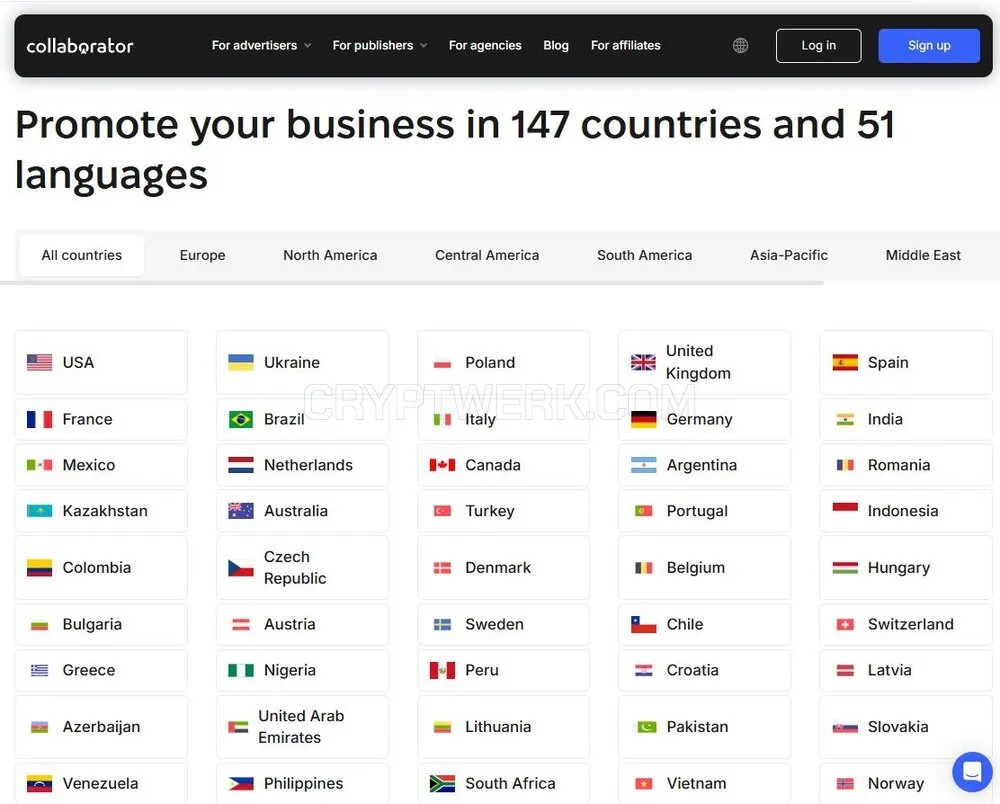The height and width of the screenshot is (804, 1000).
Task: Click the France flag icon
Action: (x=40, y=419)
